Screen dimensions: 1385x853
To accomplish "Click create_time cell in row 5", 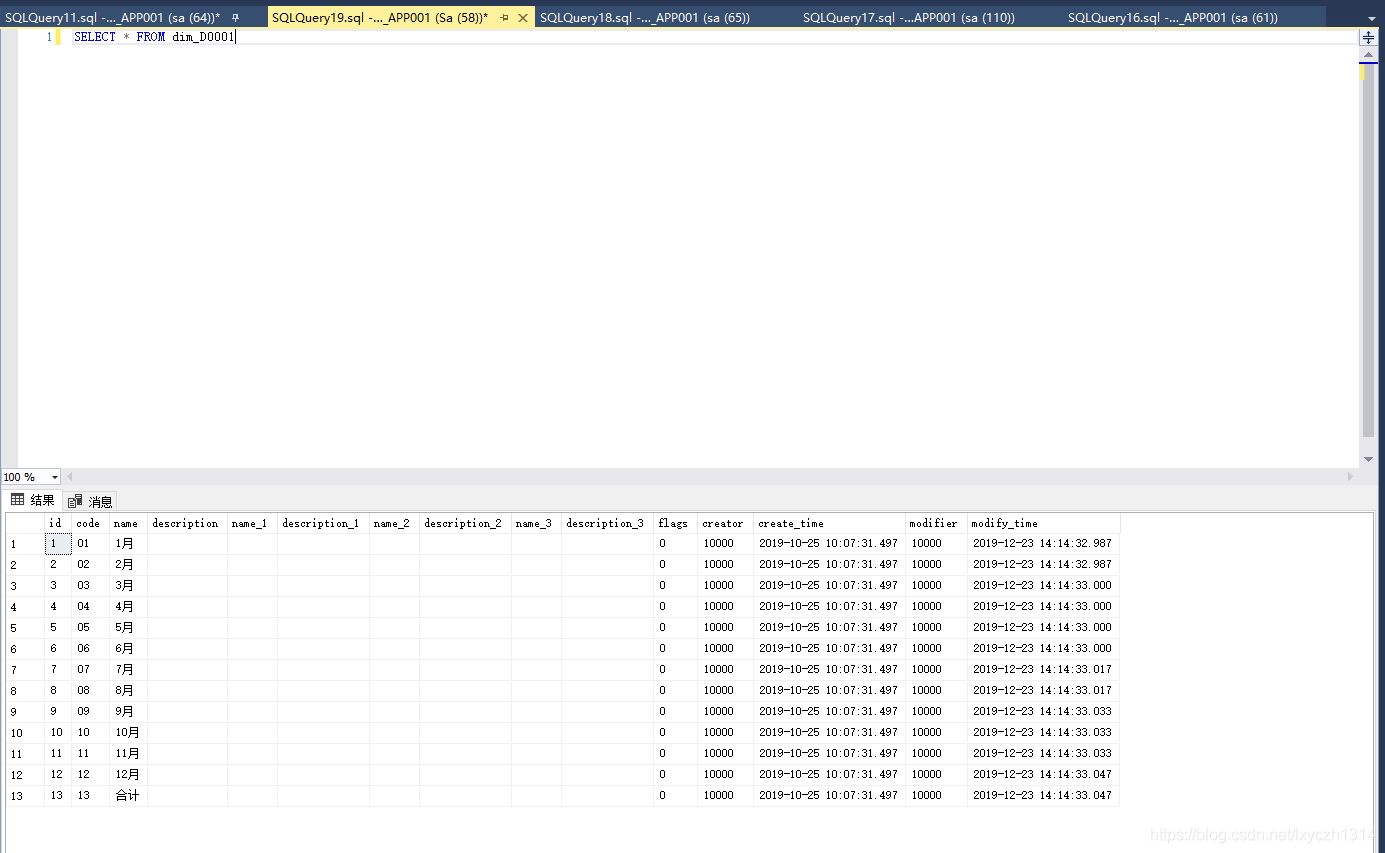I will coord(829,628).
